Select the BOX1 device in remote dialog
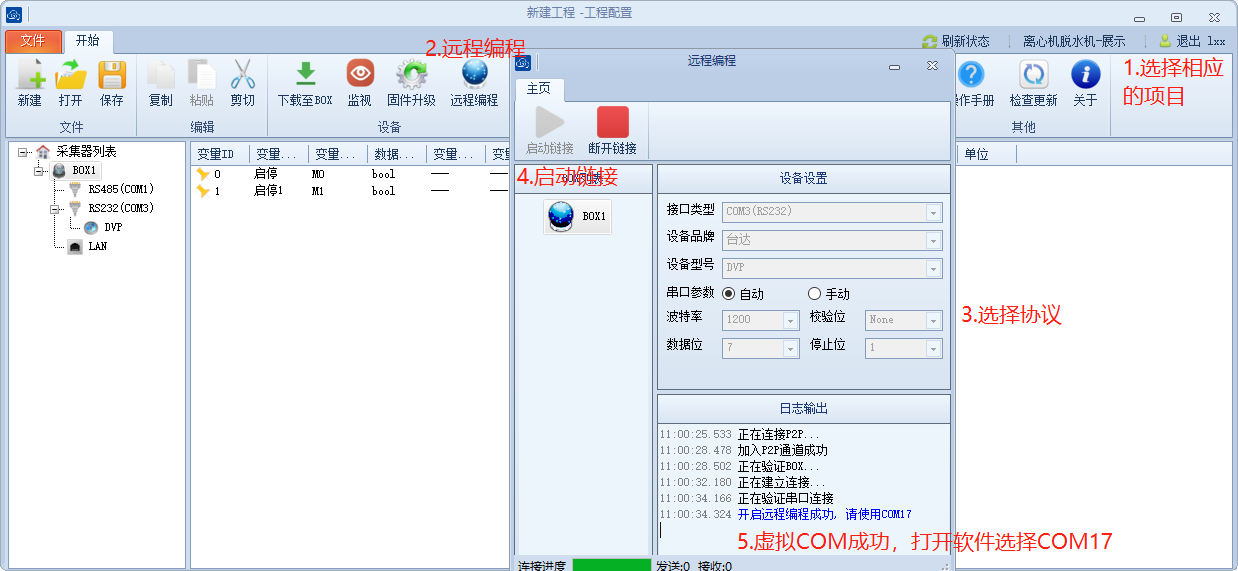Image resolution: width=1238 pixels, height=571 pixels. pyautogui.click(x=577, y=216)
